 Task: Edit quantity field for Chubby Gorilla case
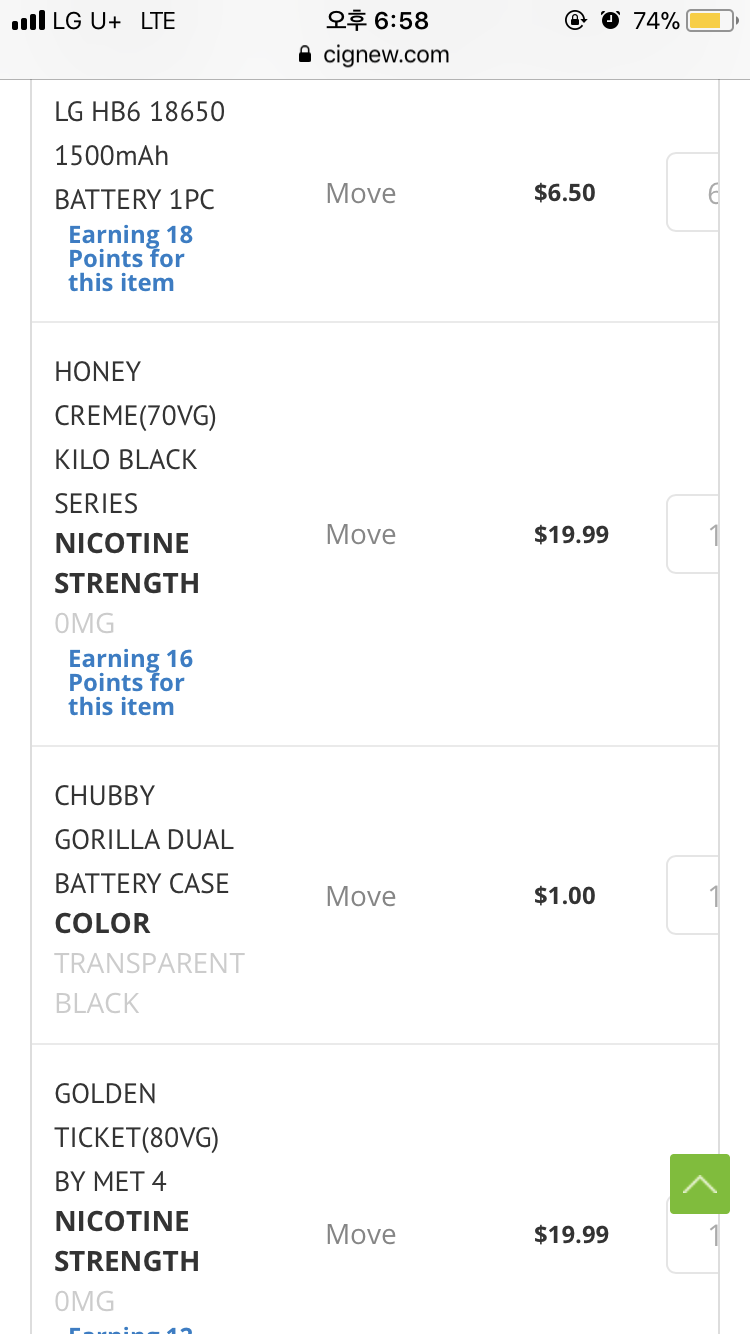click(694, 896)
